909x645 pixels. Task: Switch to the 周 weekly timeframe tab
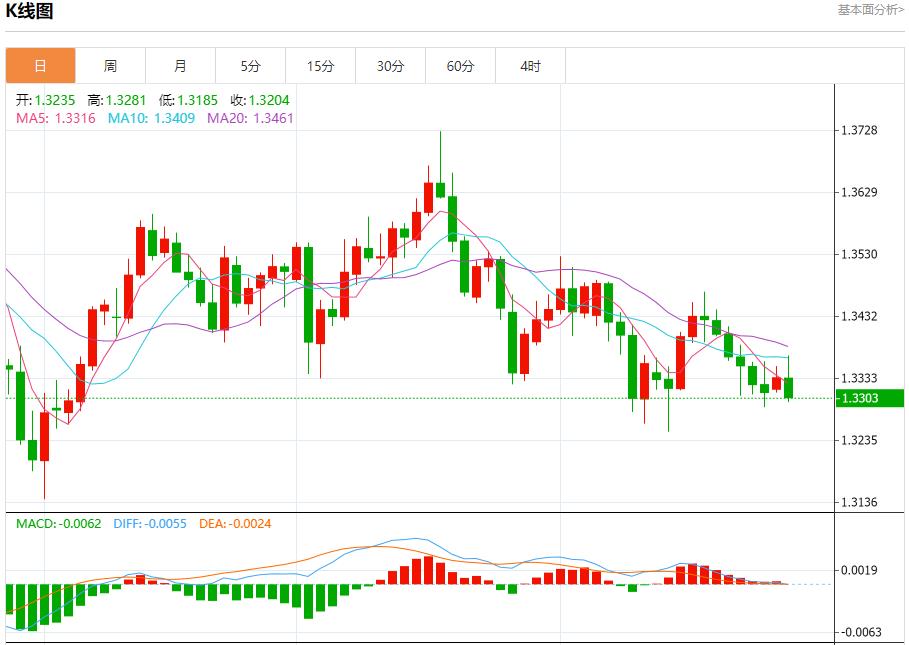tap(111, 64)
